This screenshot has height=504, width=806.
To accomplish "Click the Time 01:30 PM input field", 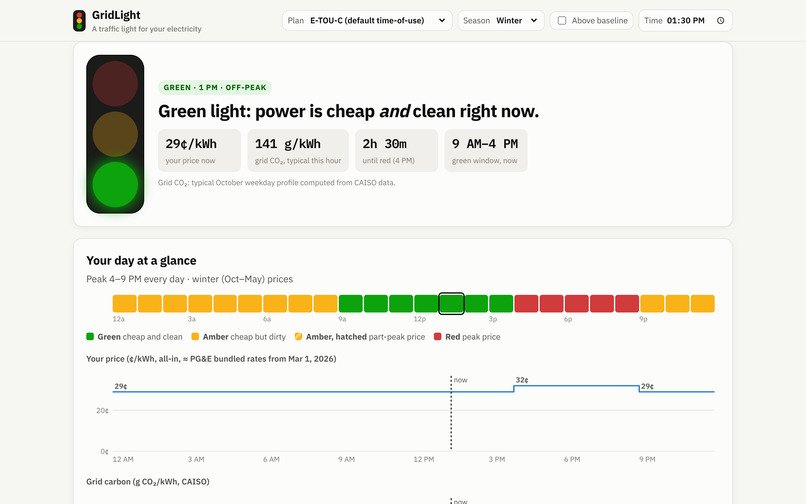I will [685, 21].
